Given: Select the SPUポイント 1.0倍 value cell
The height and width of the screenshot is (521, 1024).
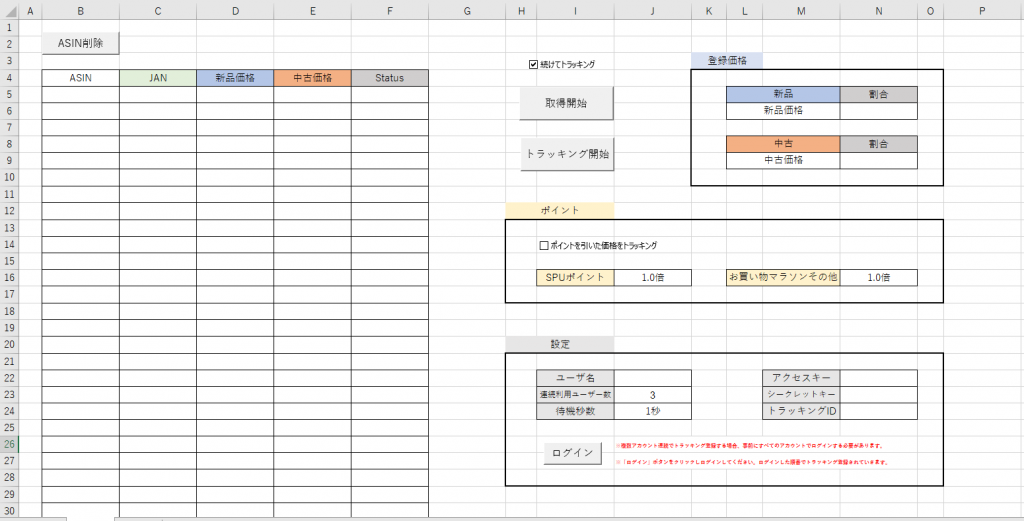Looking at the screenshot, I should 652,277.
